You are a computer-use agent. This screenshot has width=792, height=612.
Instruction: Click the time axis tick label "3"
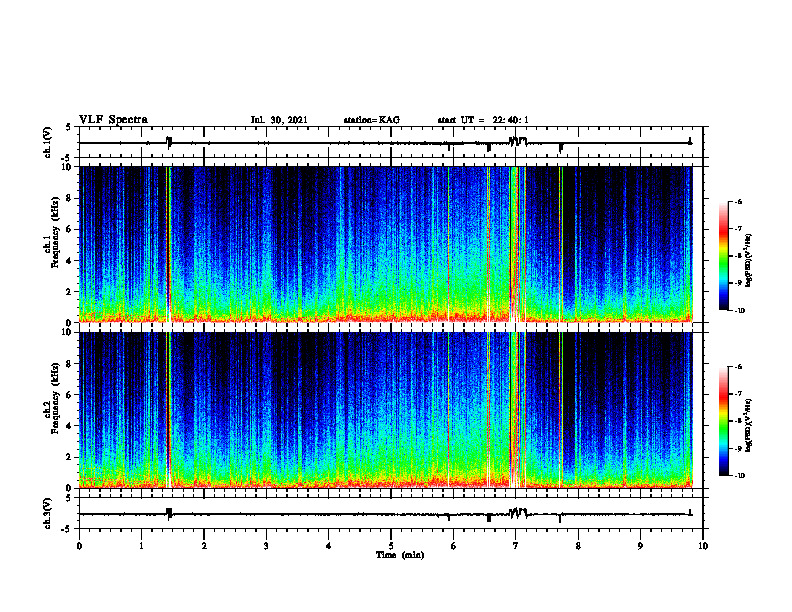click(x=266, y=546)
